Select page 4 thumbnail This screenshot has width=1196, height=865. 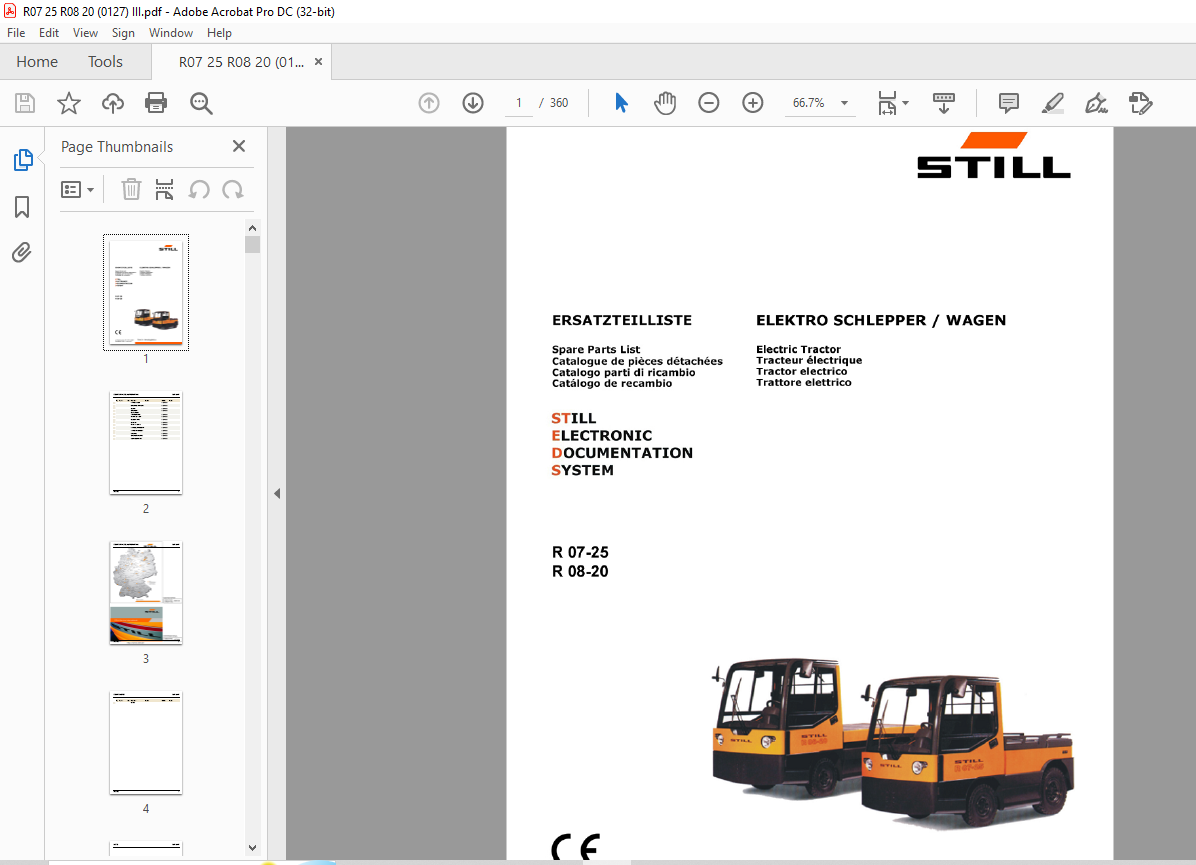(146, 743)
